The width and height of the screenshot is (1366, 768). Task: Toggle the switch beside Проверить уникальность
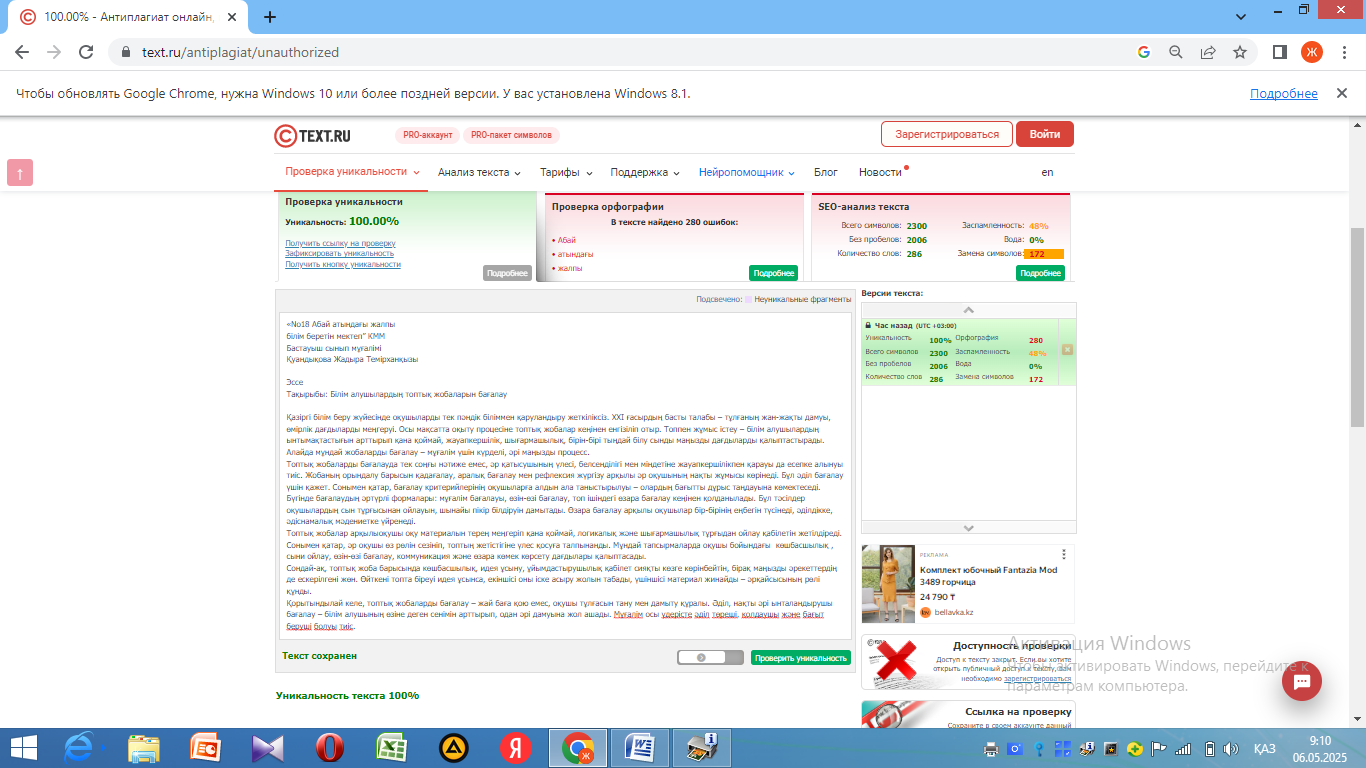(x=710, y=657)
